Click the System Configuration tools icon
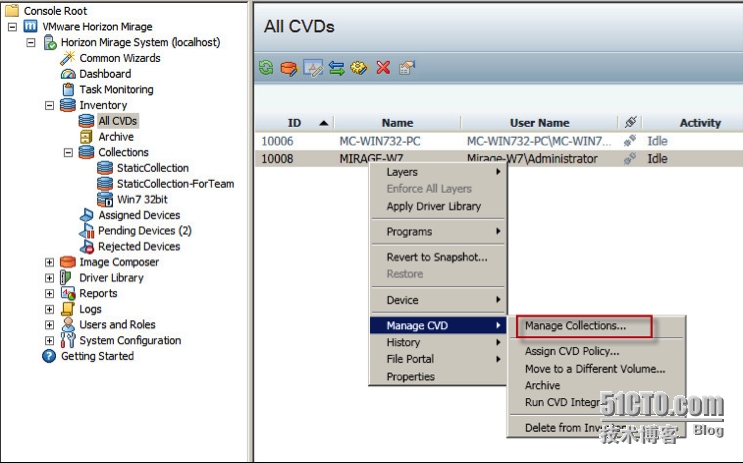This screenshot has height=463, width=743. click(68, 340)
